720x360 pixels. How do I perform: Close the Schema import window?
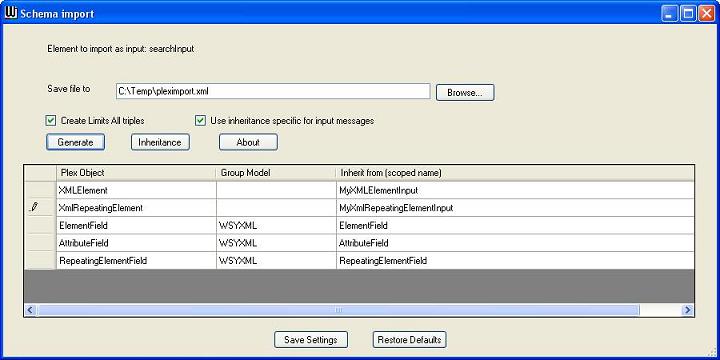tap(706, 13)
